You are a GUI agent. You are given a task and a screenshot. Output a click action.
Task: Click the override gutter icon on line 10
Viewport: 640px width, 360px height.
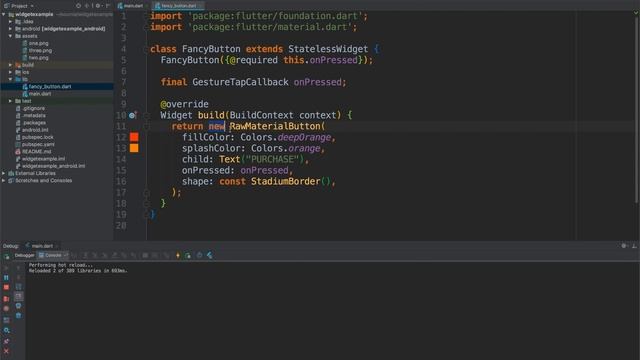(x=132, y=116)
